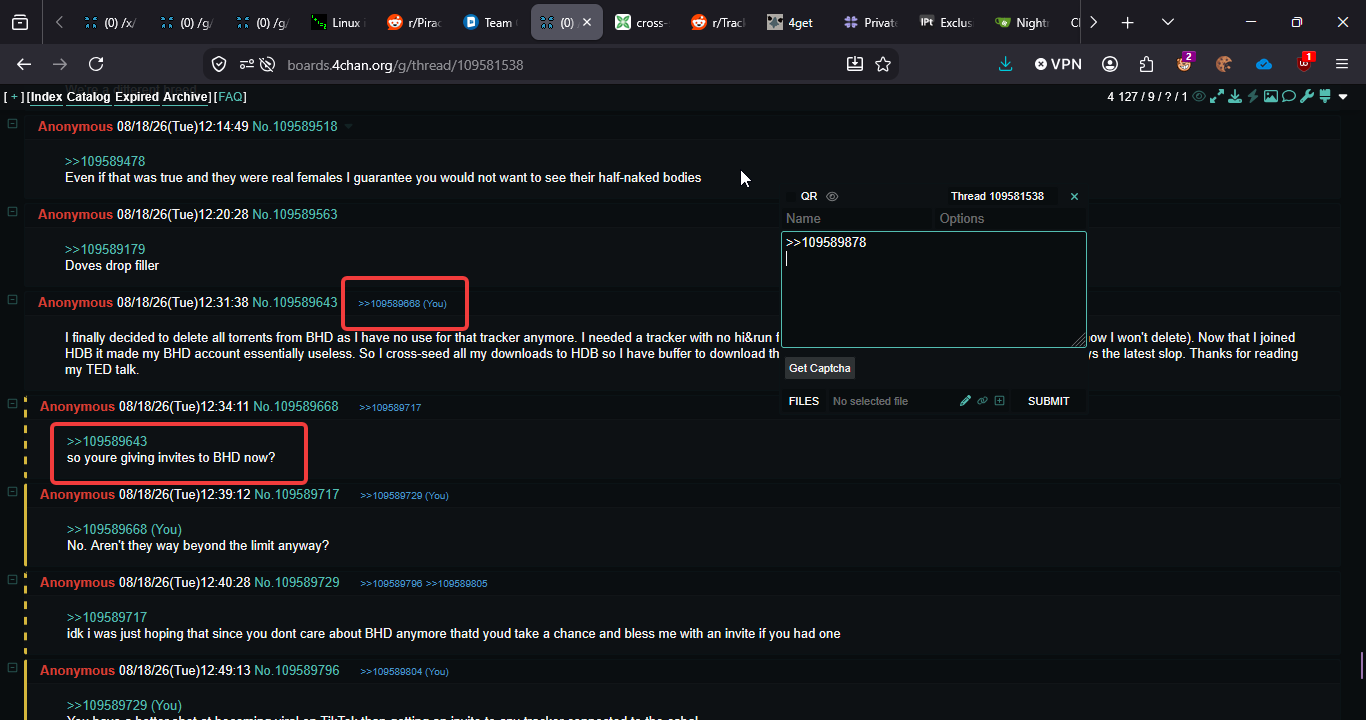Reload the page with the browser refresh button

pos(96,64)
